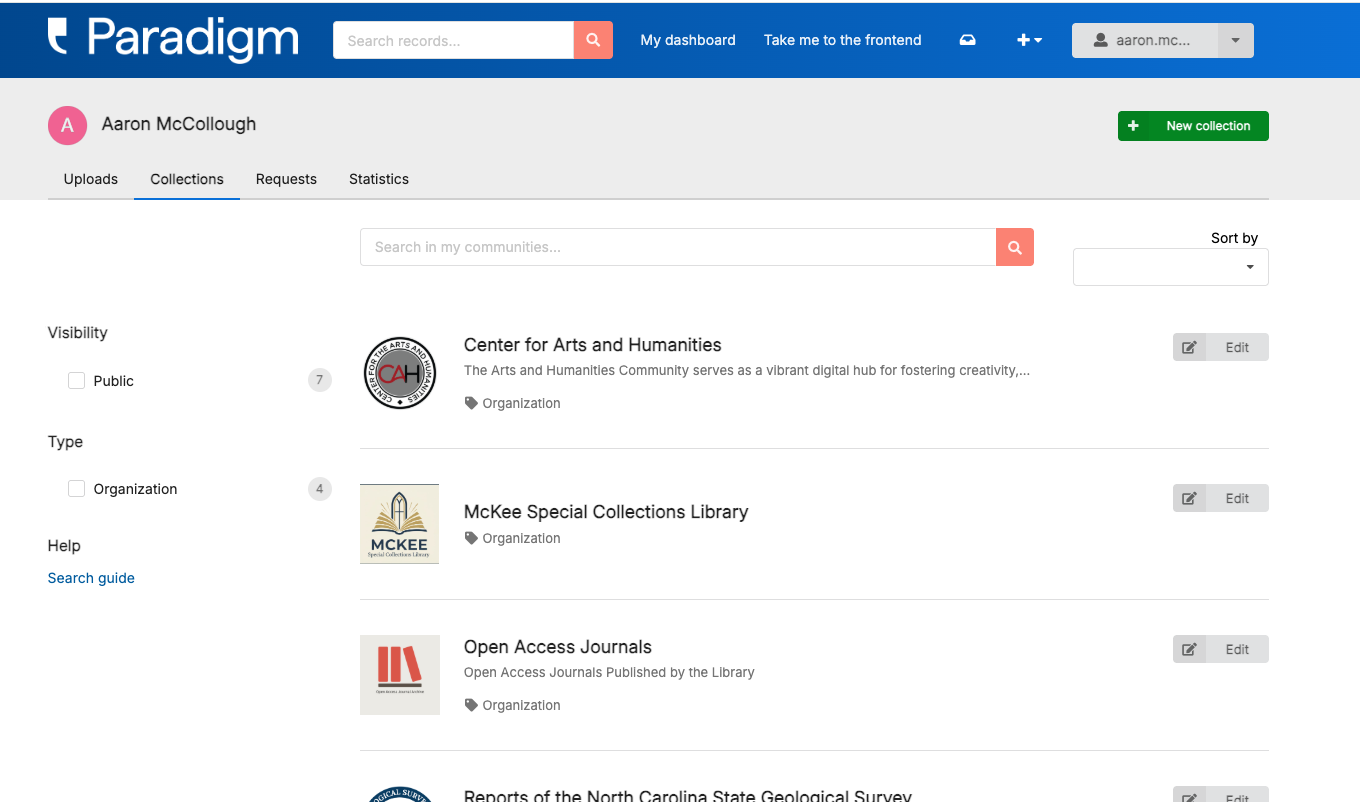Focus the Search records input field
Screen dimensions: 1360x802
tap(453, 40)
